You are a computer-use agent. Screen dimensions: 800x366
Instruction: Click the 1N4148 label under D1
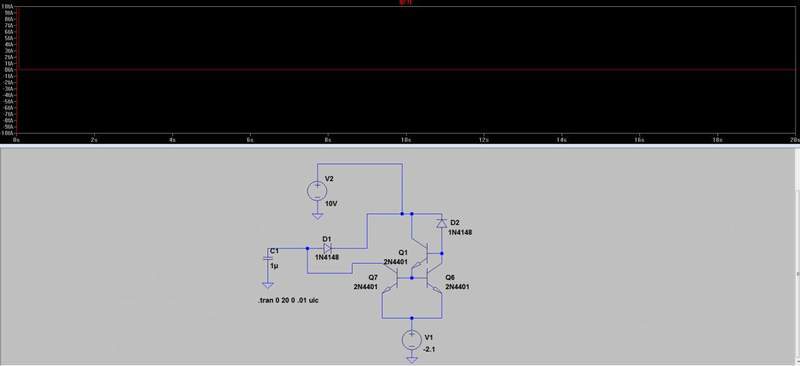[327, 257]
